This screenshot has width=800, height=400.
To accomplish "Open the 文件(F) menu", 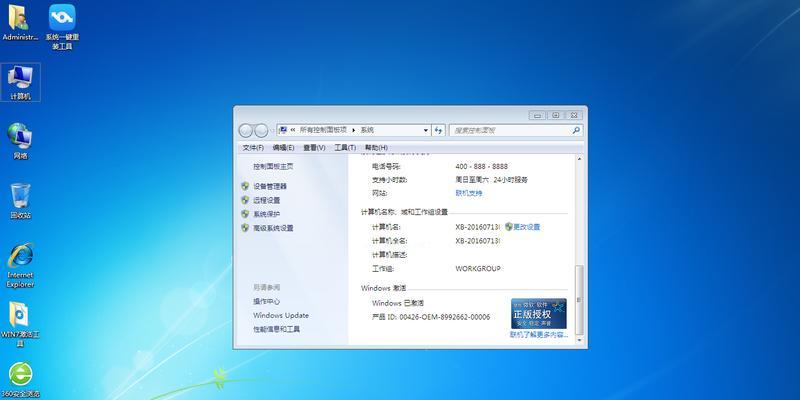I will click(253, 148).
